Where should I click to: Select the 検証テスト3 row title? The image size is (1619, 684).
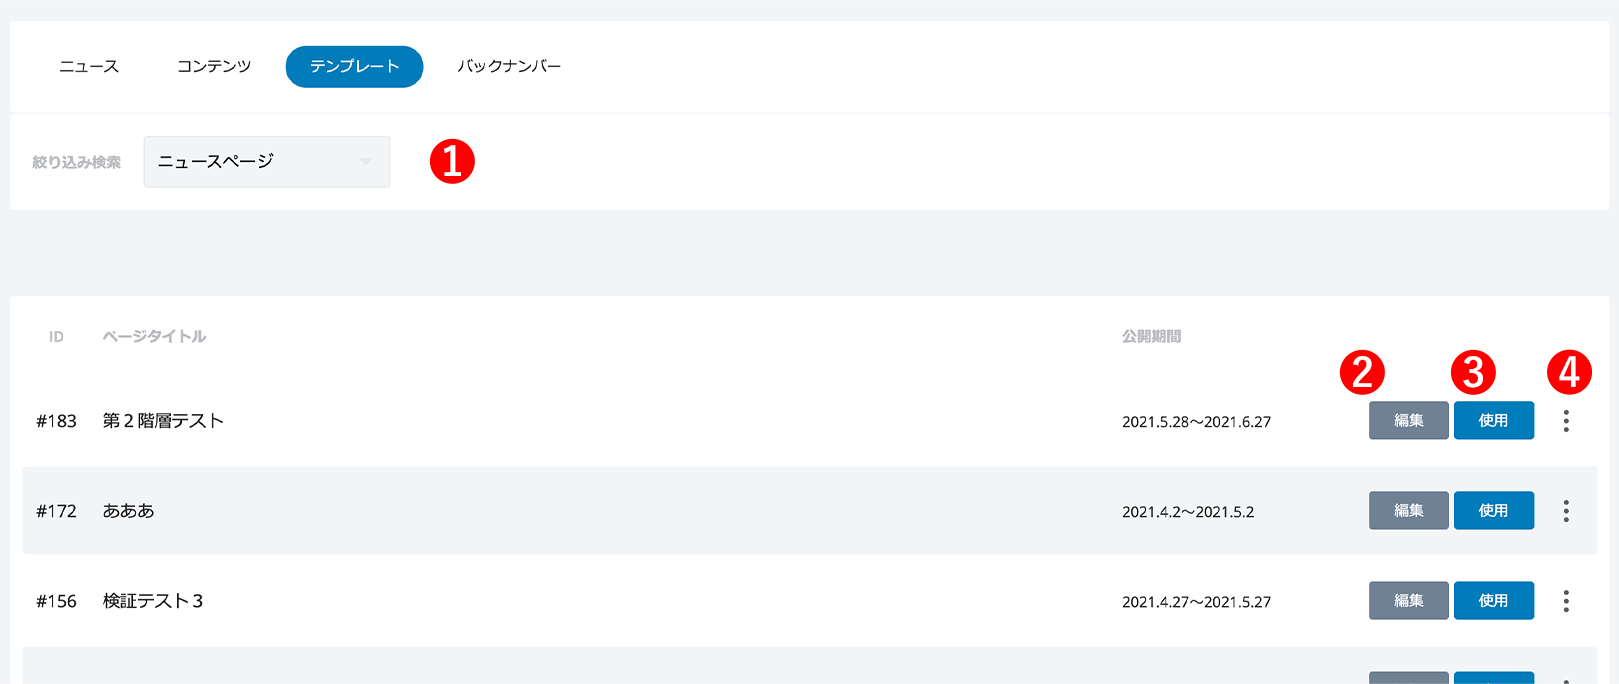point(153,601)
